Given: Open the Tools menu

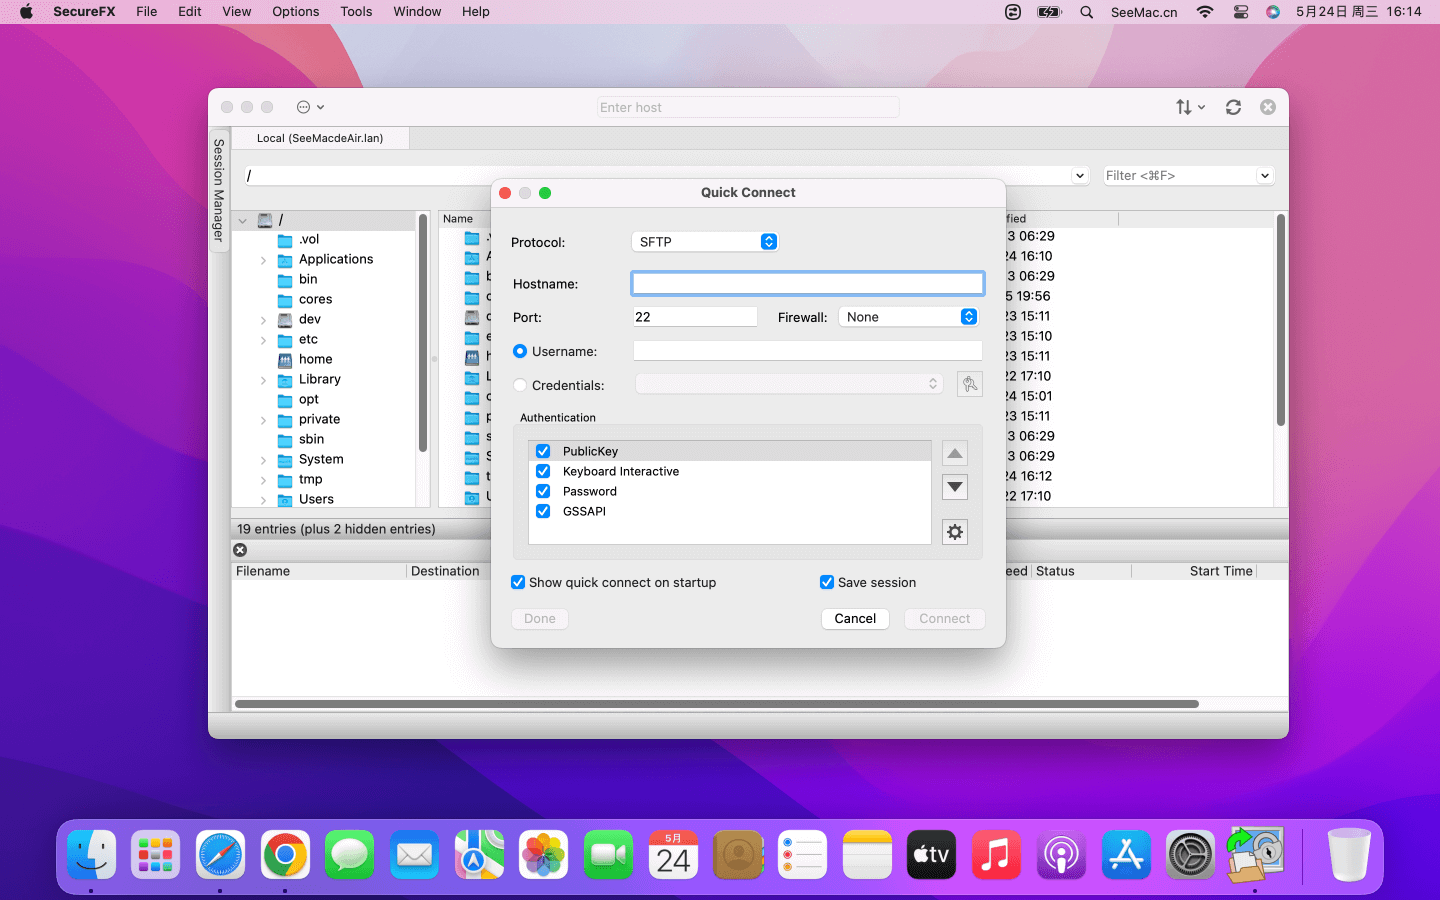Looking at the screenshot, I should coord(355,12).
